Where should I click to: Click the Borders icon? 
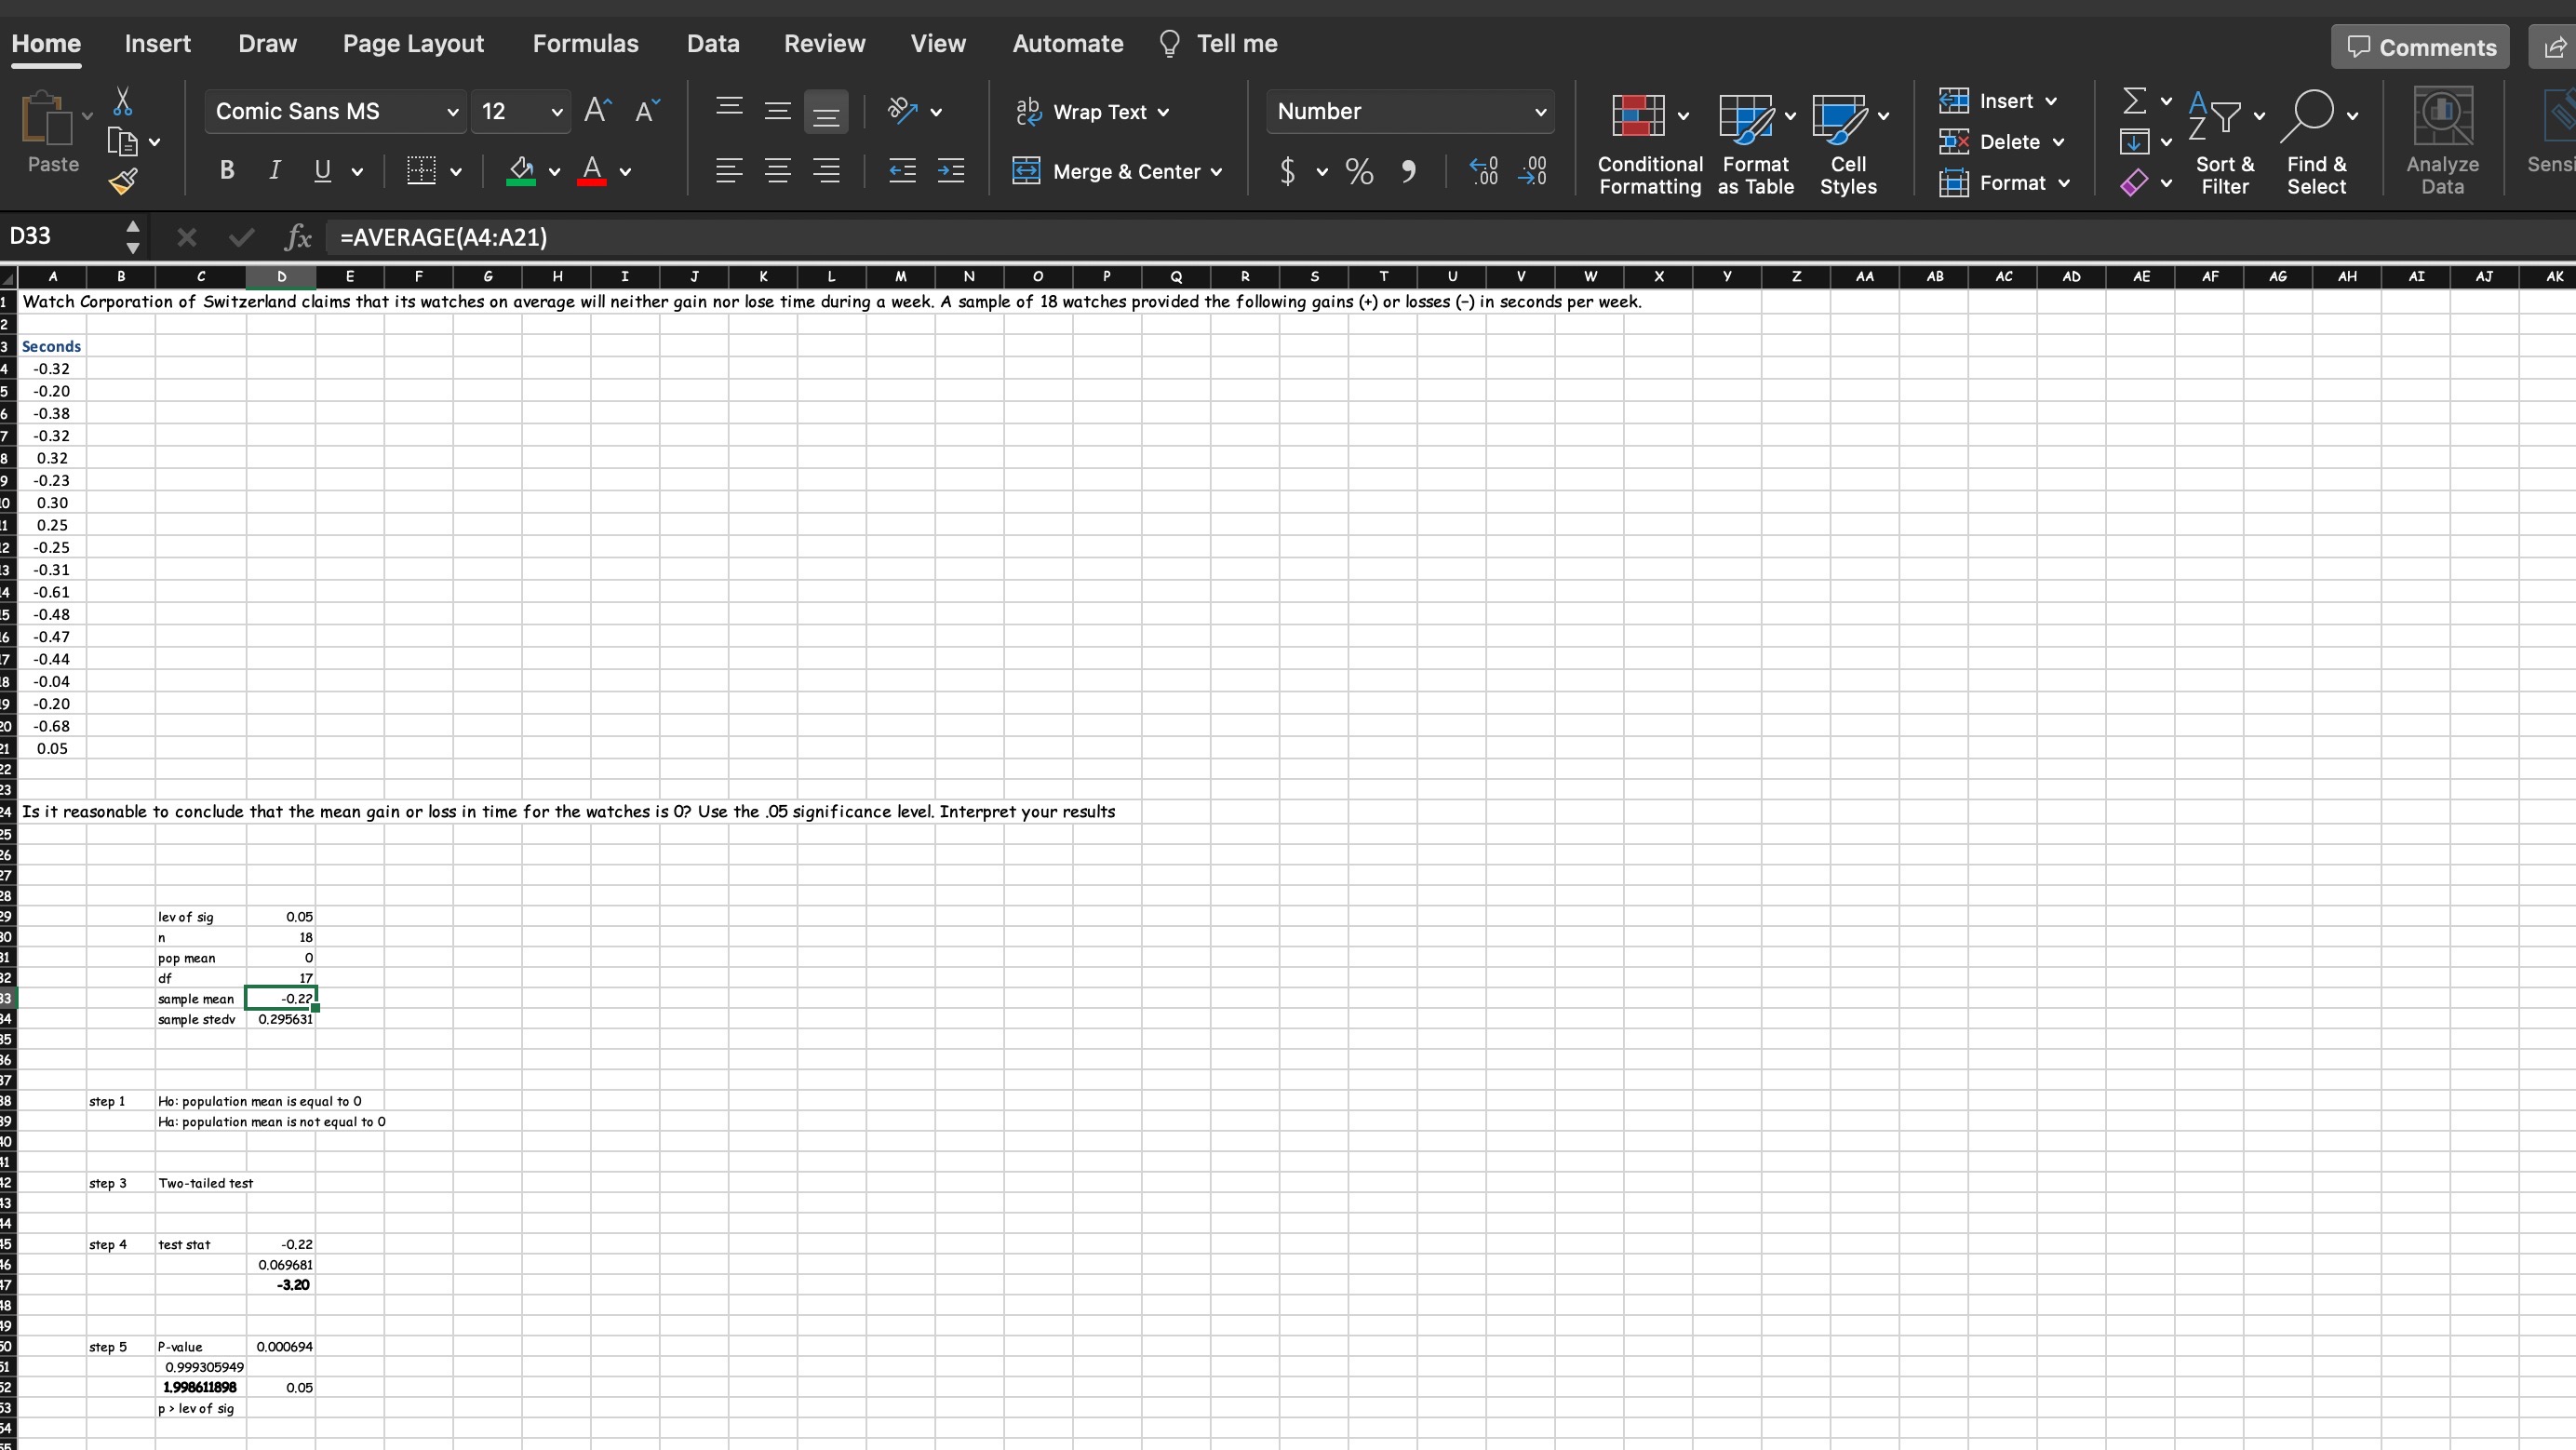point(421,171)
